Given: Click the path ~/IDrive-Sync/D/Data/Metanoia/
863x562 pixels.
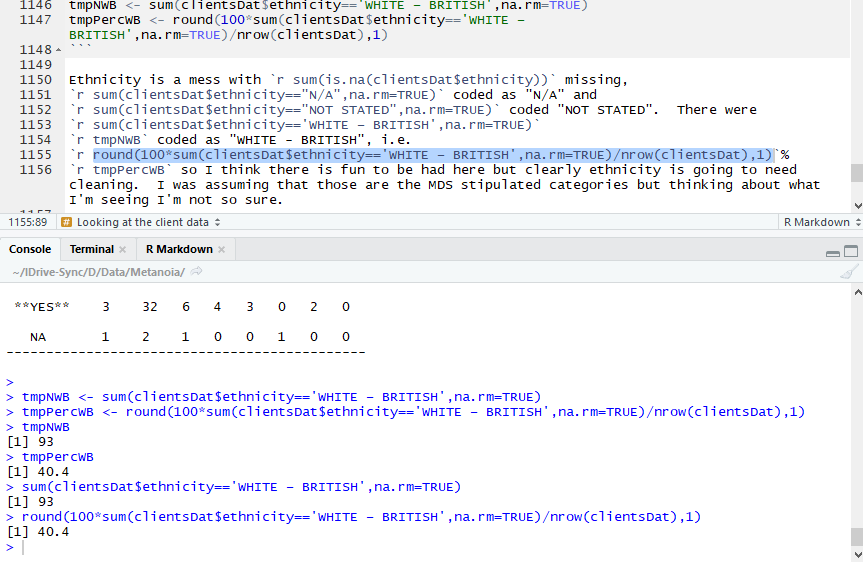Looking at the screenshot, I should tap(99, 272).
